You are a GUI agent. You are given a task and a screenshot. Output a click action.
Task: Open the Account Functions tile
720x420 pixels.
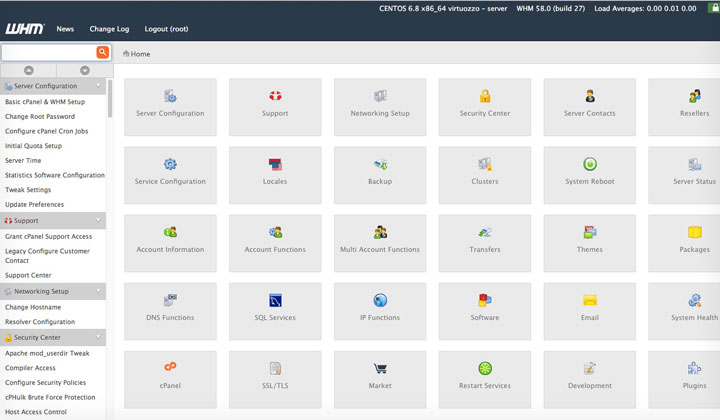tap(275, 243)
